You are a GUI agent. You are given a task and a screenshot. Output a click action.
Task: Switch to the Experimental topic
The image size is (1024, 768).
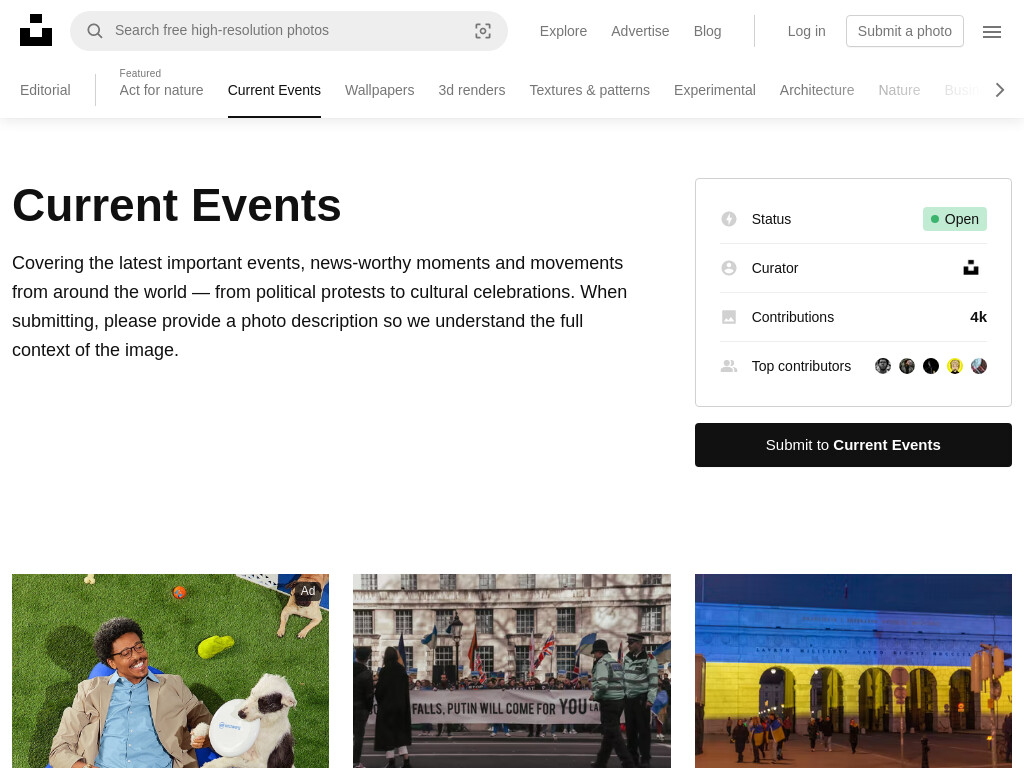click(714, 90)
